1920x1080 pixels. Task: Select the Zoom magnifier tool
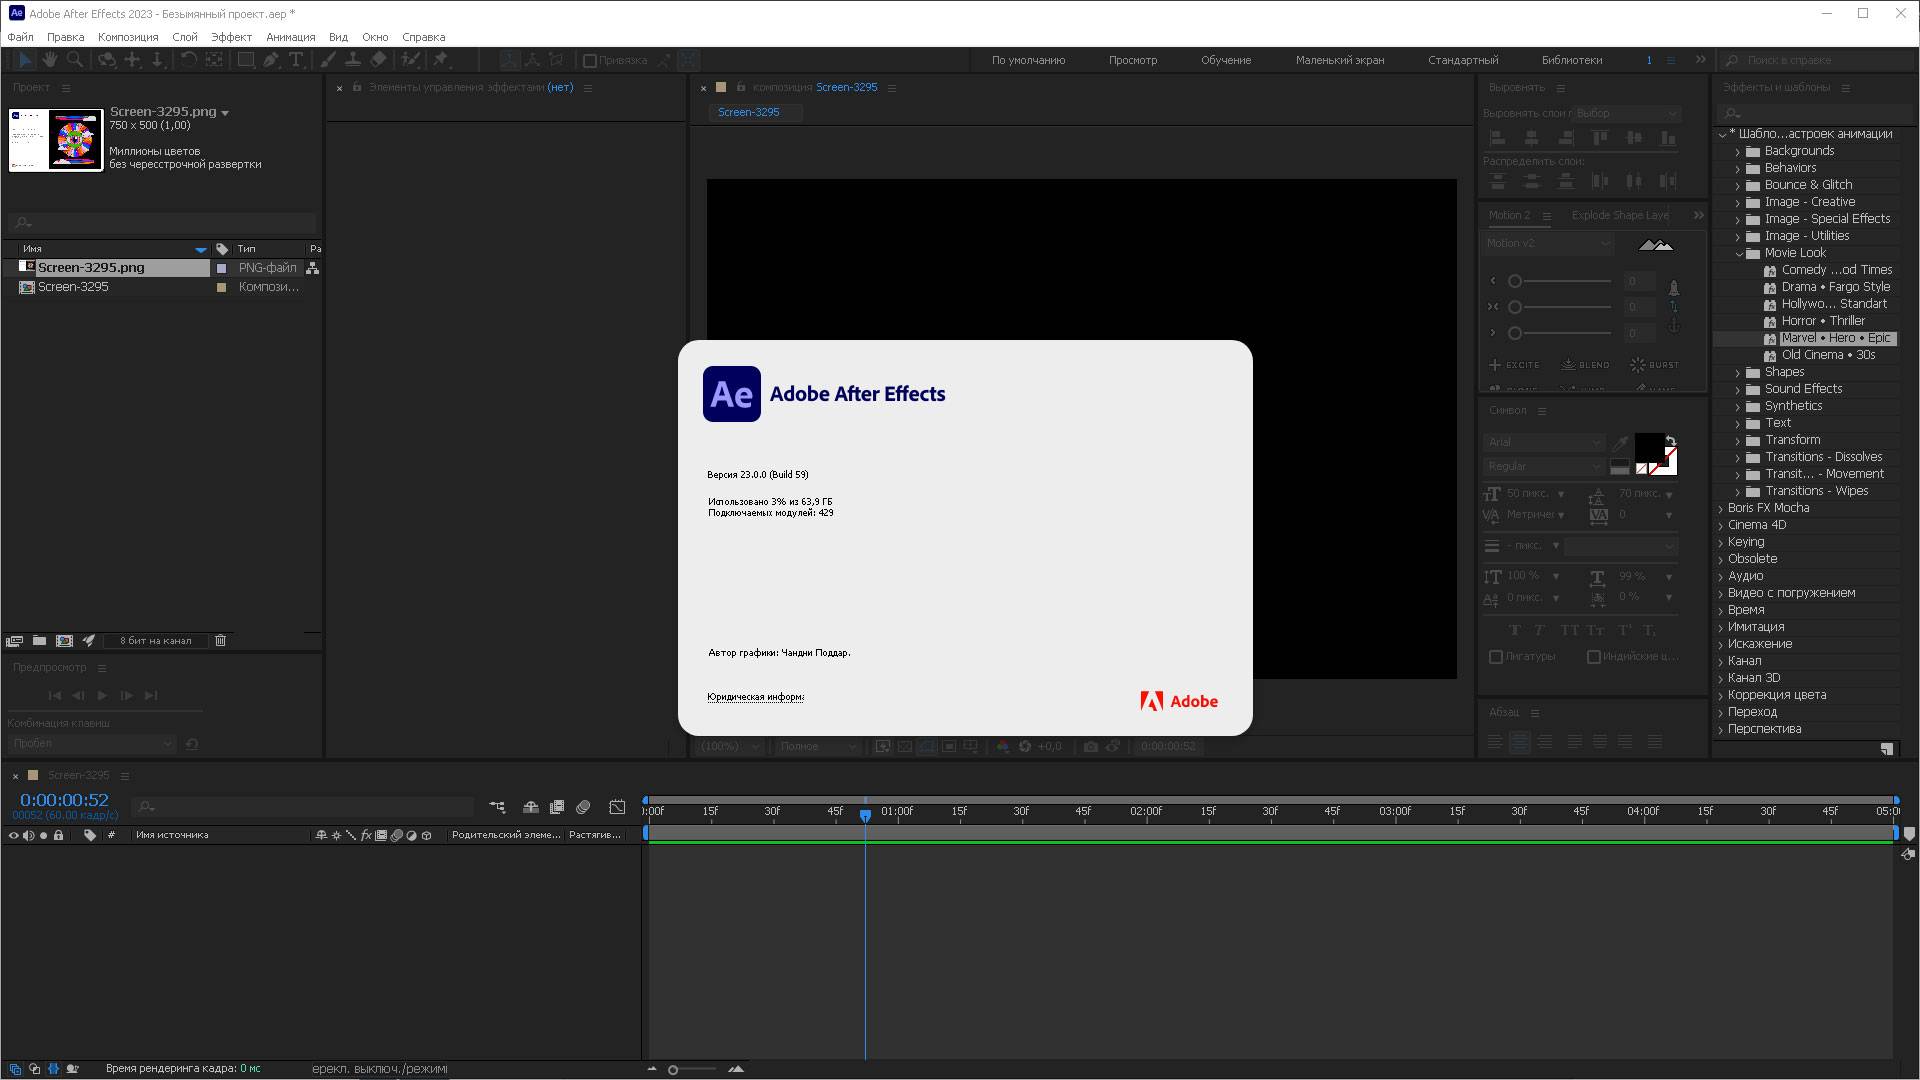(x=74, y=60)
